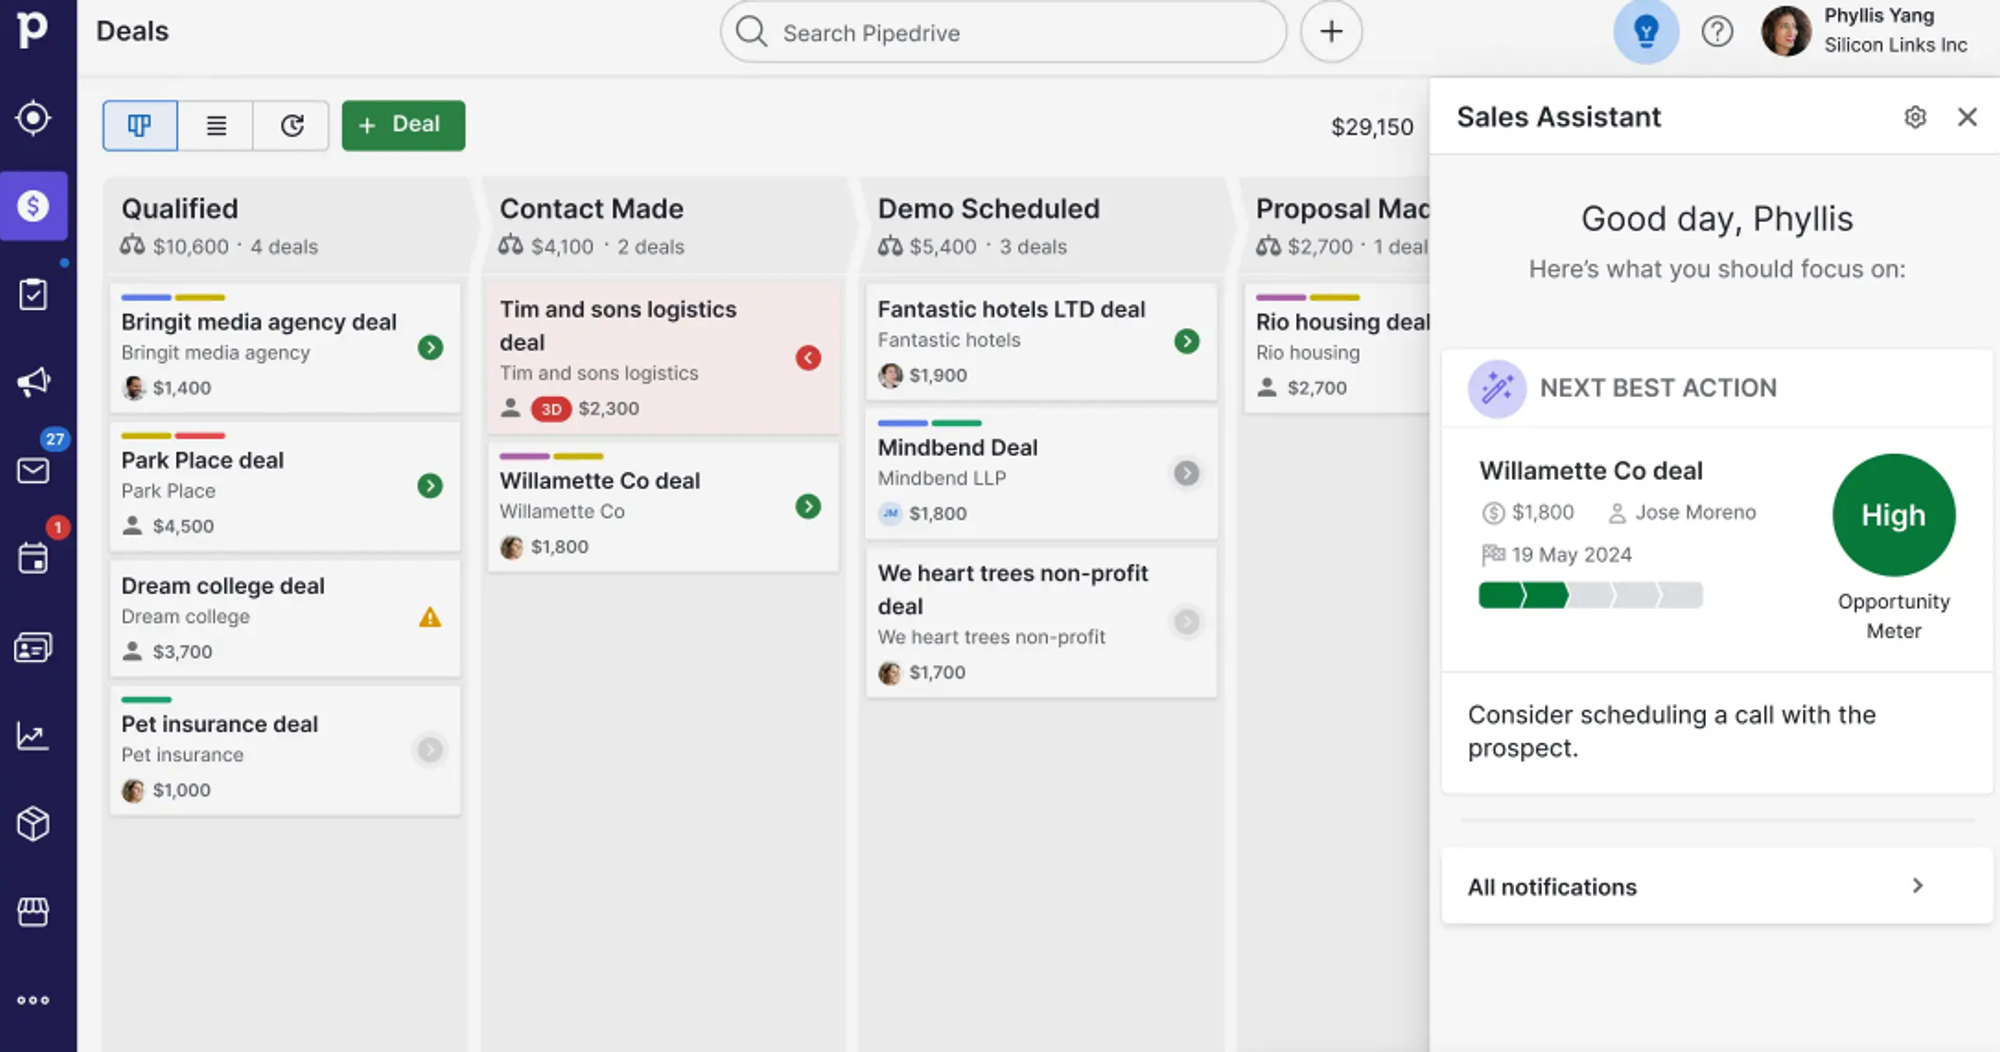Viewport: 2000px width, 1052px height.
Task: Open the Mindbend Deal card
Action: click(1041, 473)
